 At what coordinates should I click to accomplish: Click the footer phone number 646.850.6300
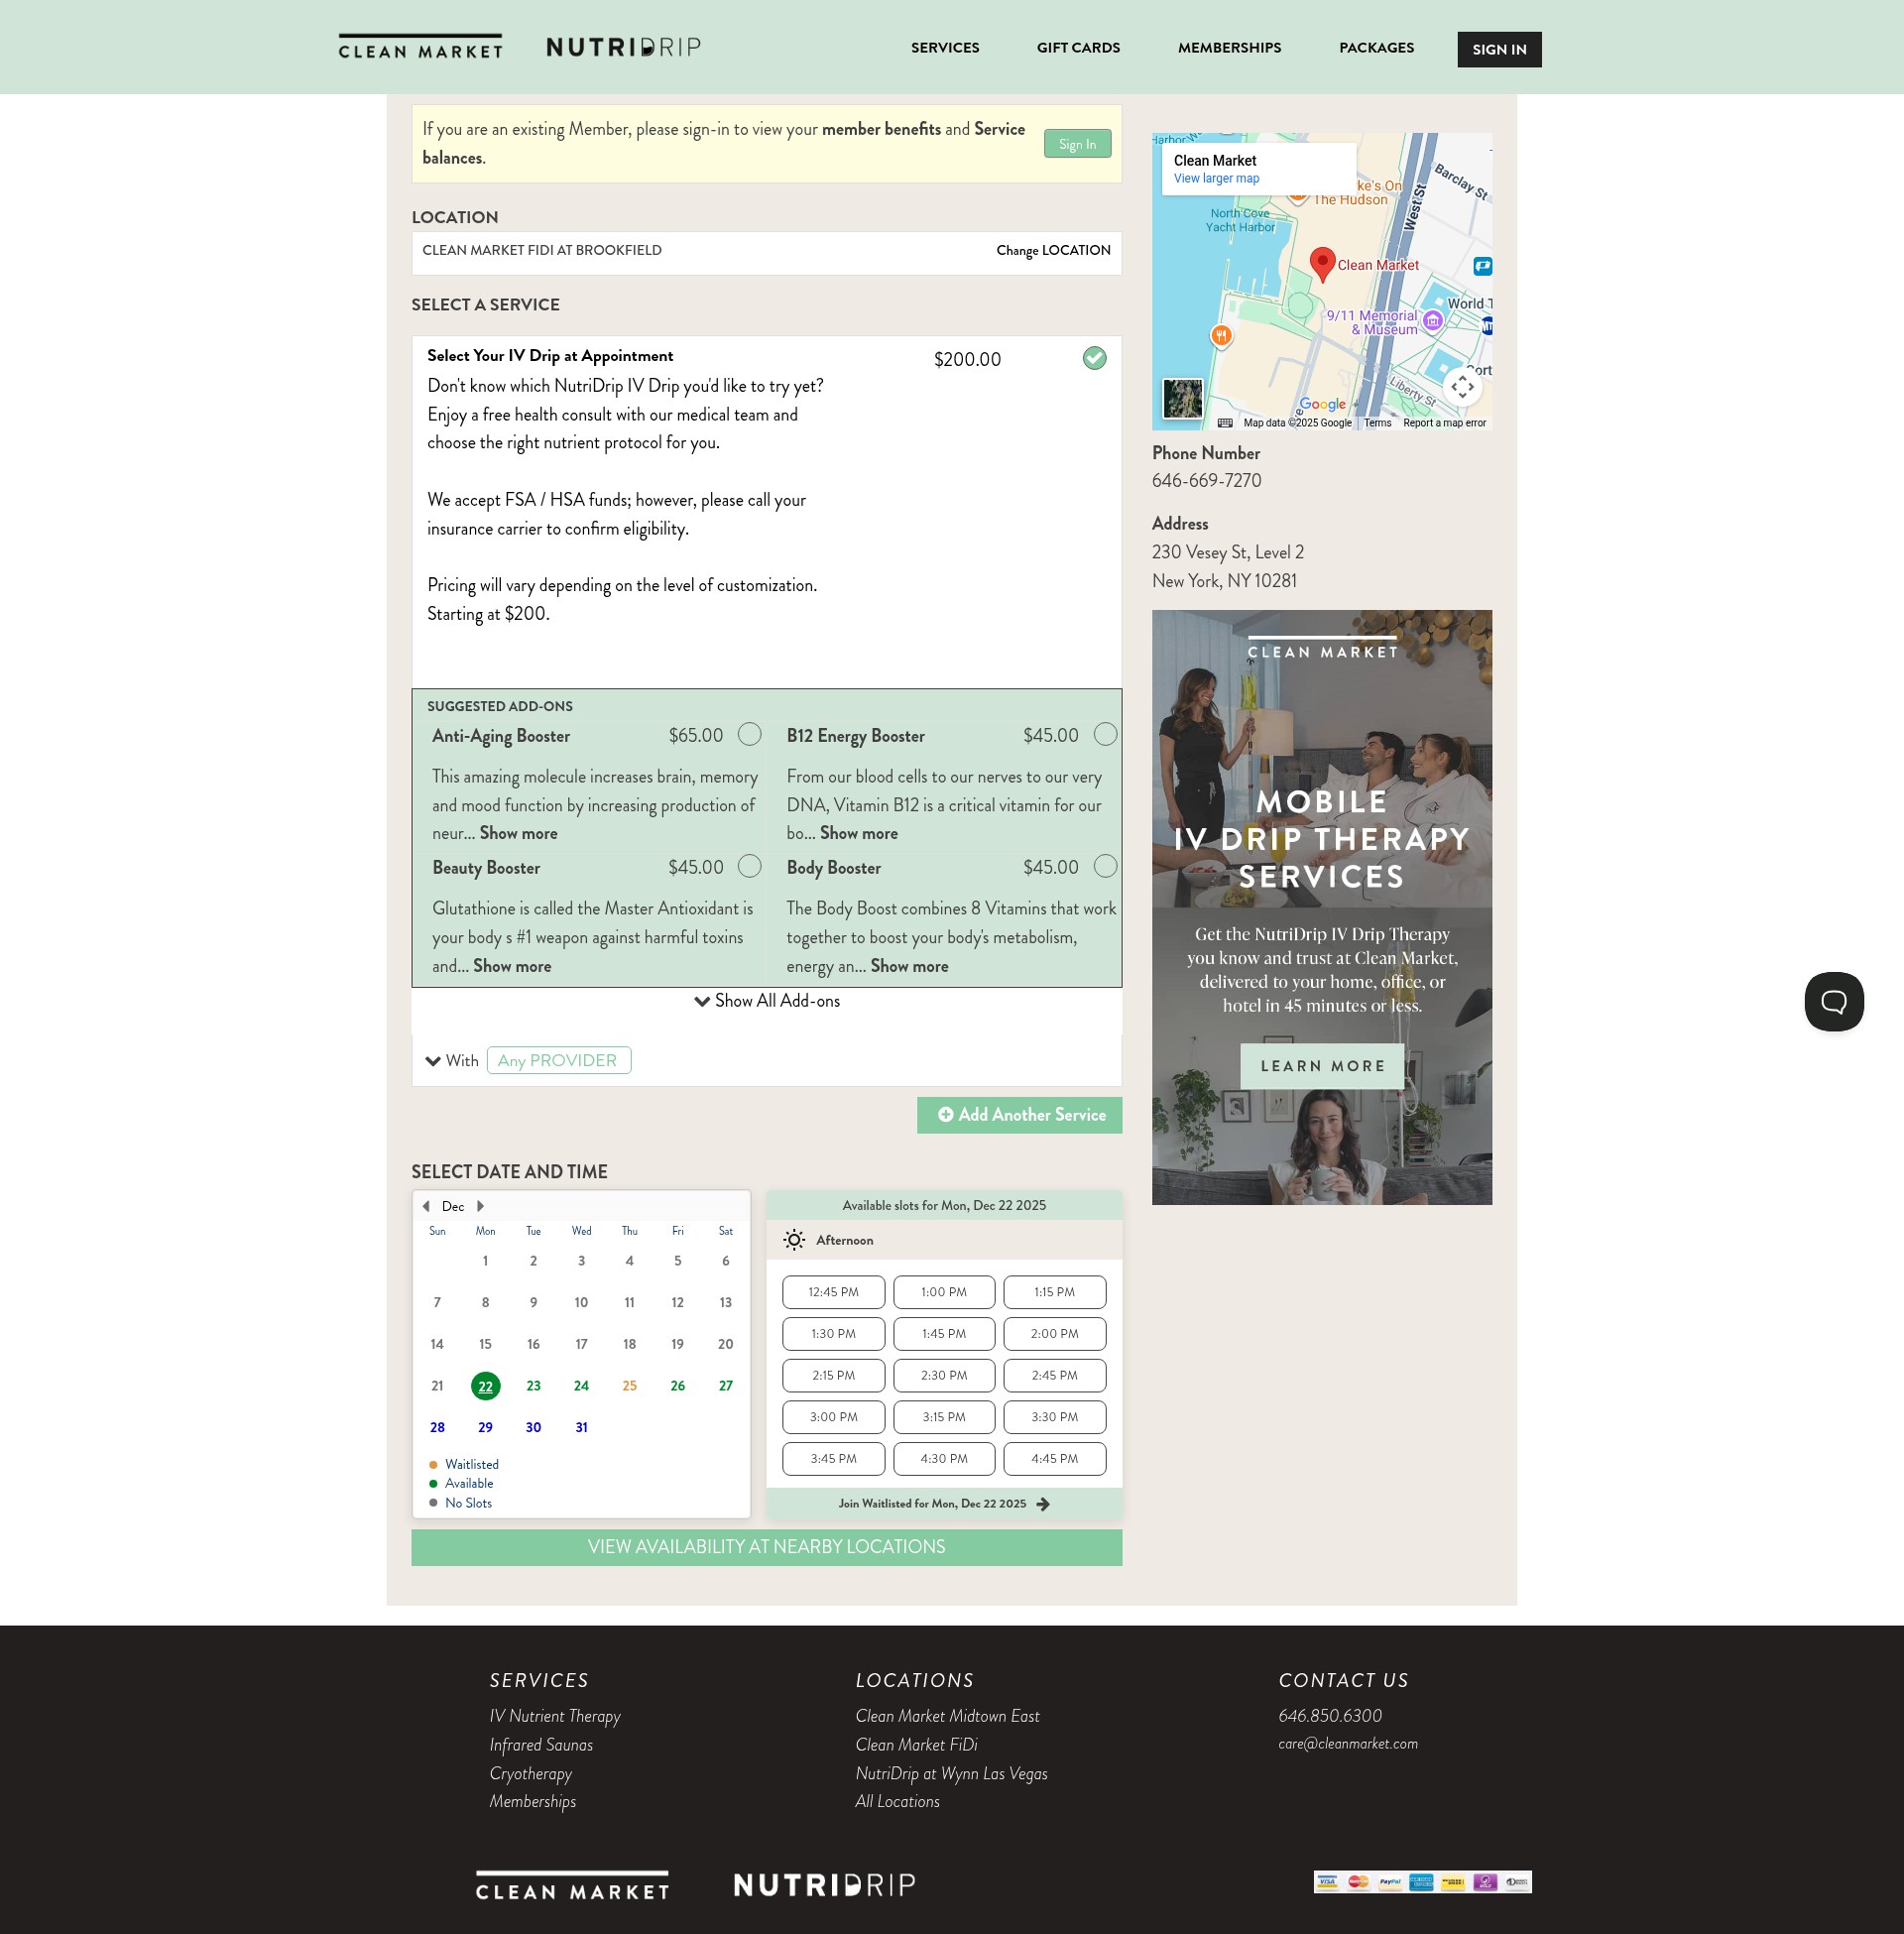pos(1329,1716)
